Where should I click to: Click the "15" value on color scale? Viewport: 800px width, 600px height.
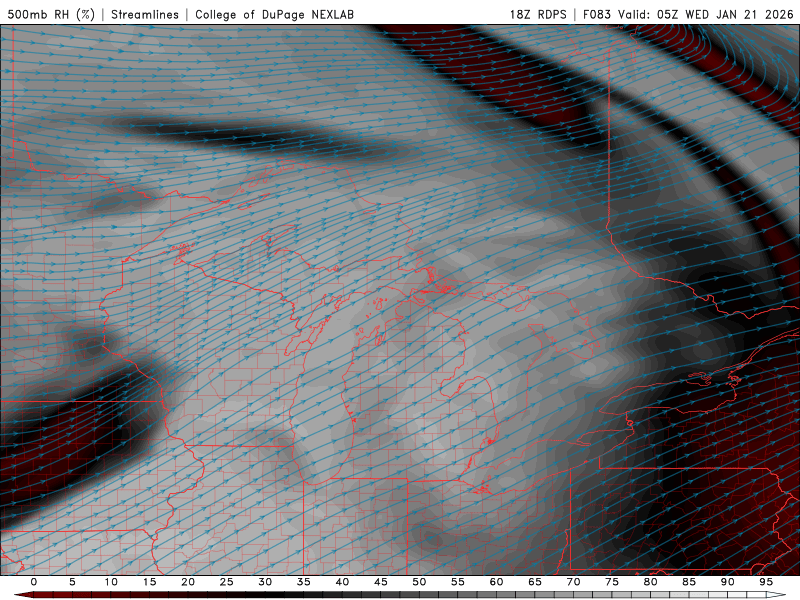[x=149, y=582]
